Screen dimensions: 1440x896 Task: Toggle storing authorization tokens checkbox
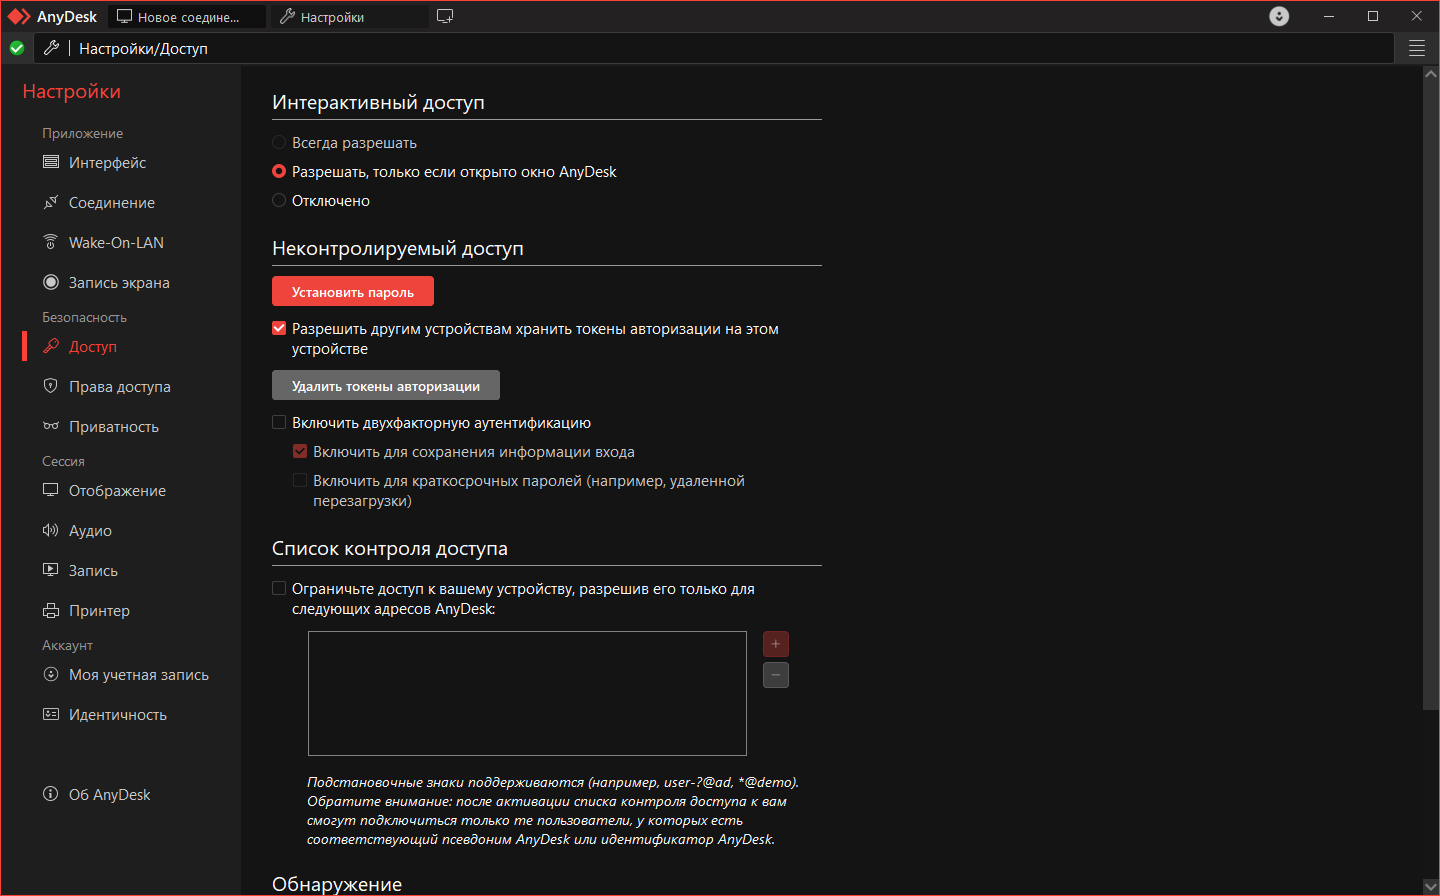[x=279, y=328]
